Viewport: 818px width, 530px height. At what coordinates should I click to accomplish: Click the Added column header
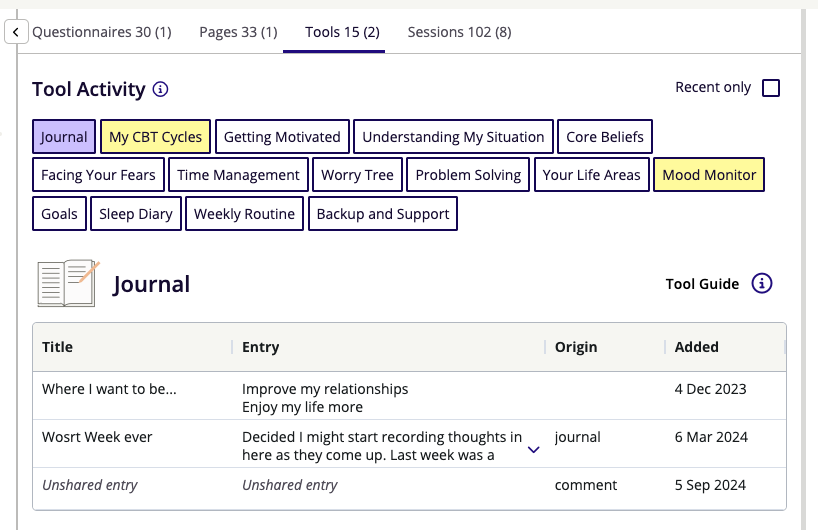pyautogui.click(x=696, y=347)
